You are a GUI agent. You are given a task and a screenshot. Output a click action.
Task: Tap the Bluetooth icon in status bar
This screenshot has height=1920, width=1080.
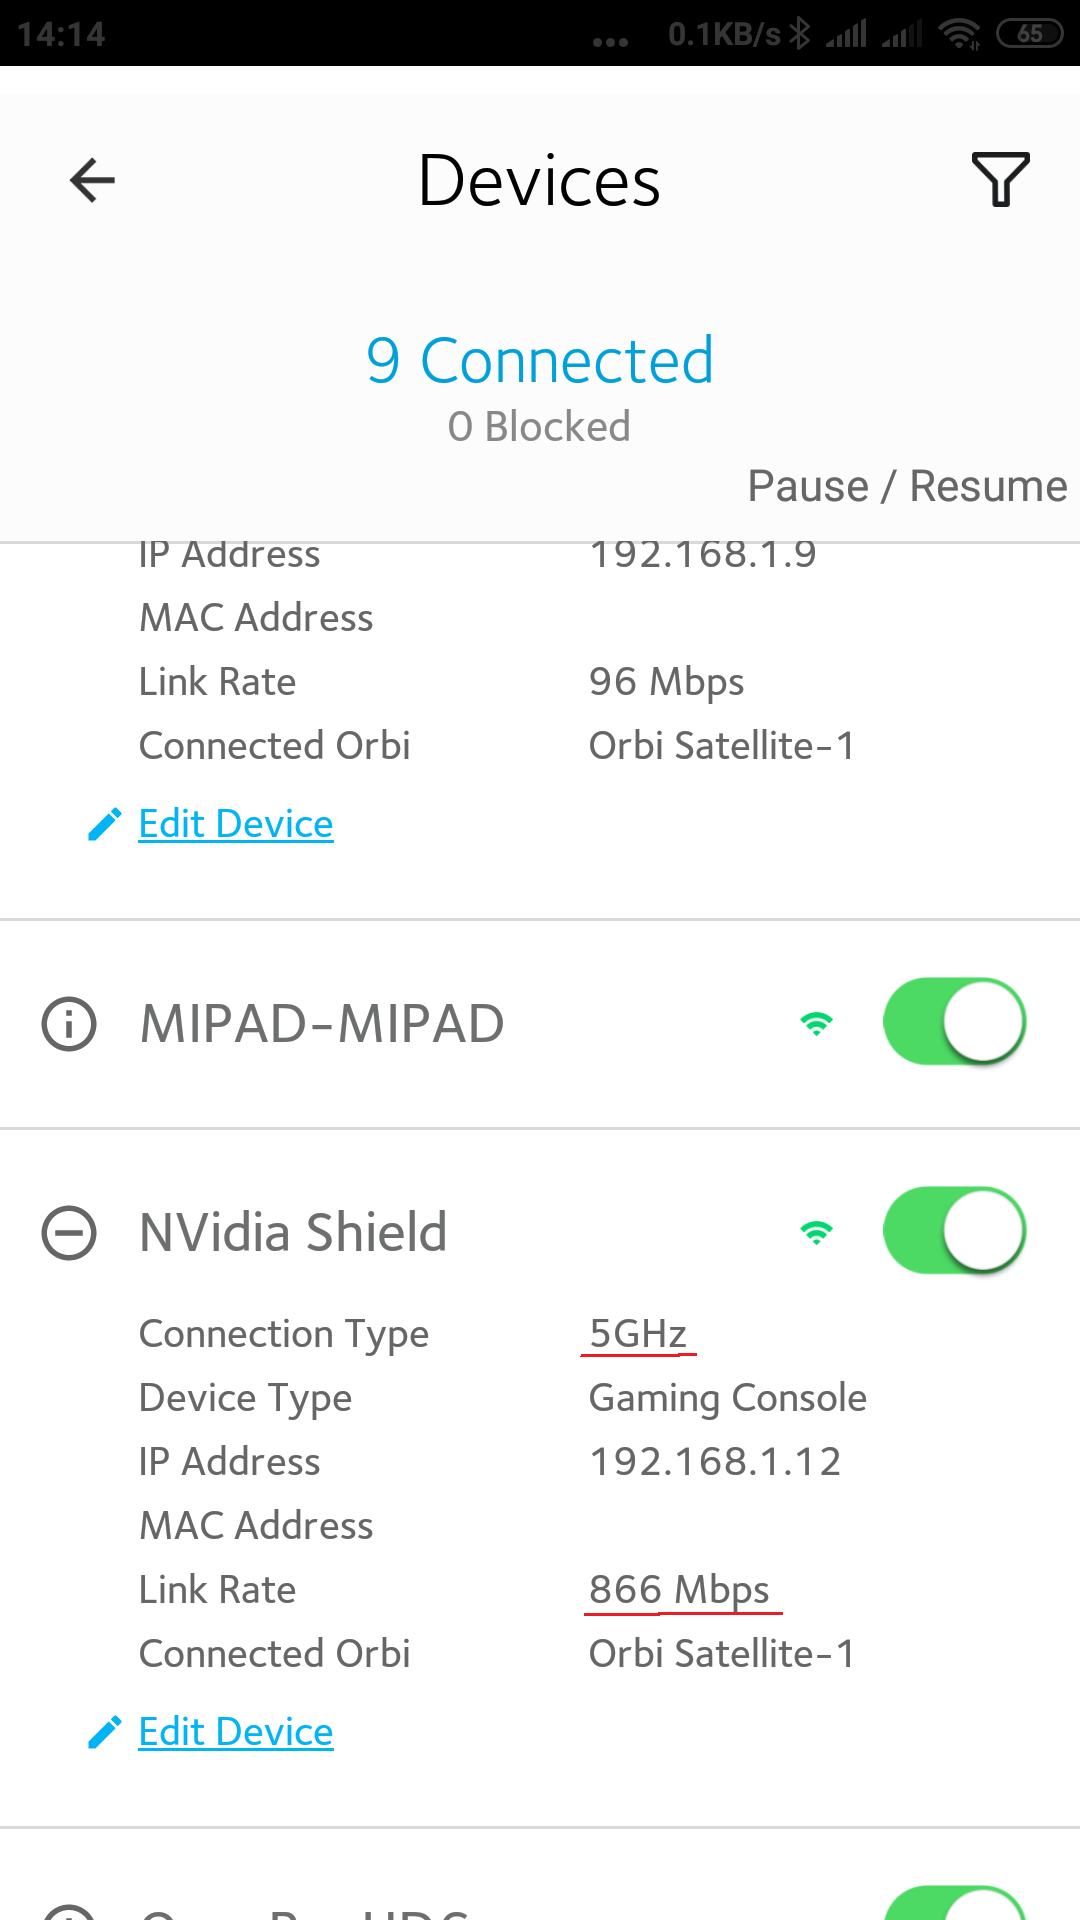click(799, 34)
